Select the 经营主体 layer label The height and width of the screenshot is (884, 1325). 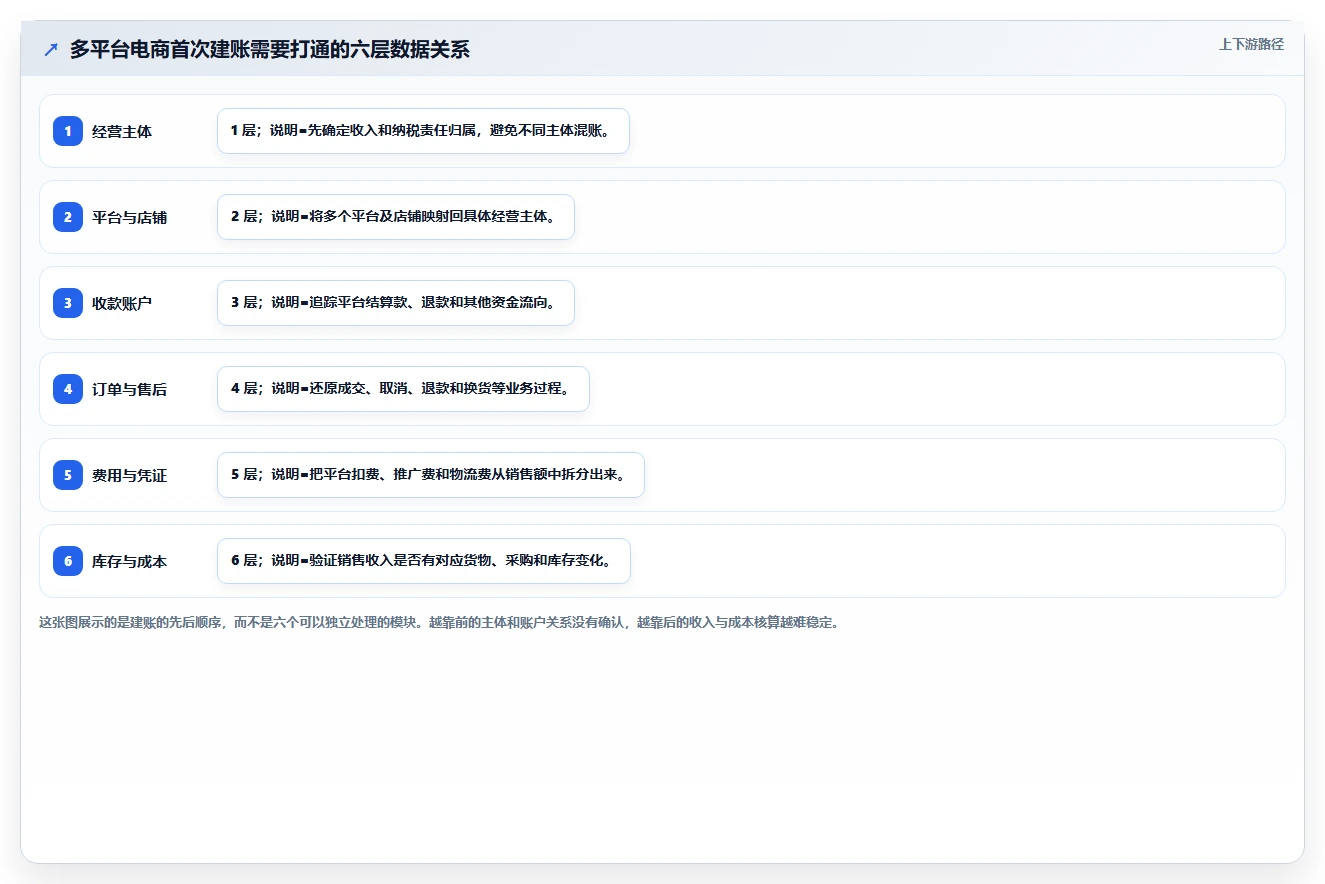point(122,131)
